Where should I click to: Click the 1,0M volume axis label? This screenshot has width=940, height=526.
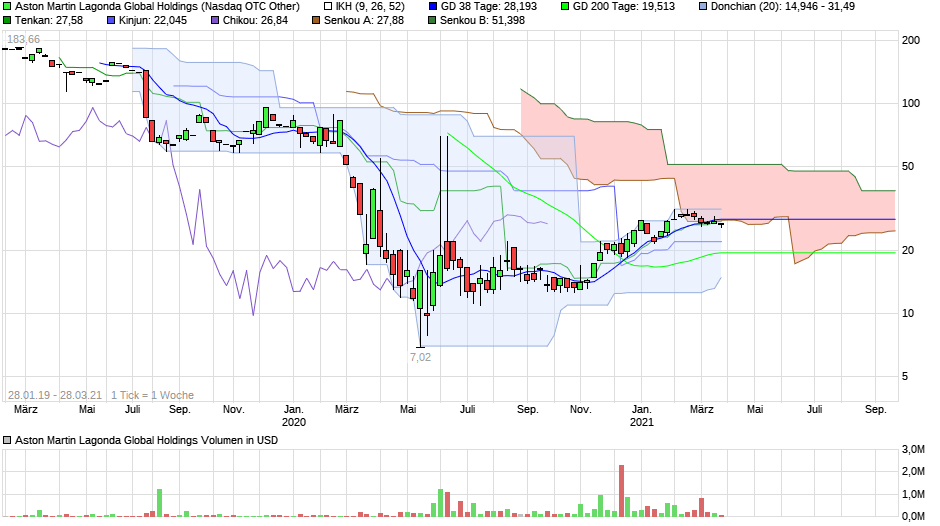pyautogui.click(x=912, y=494)
